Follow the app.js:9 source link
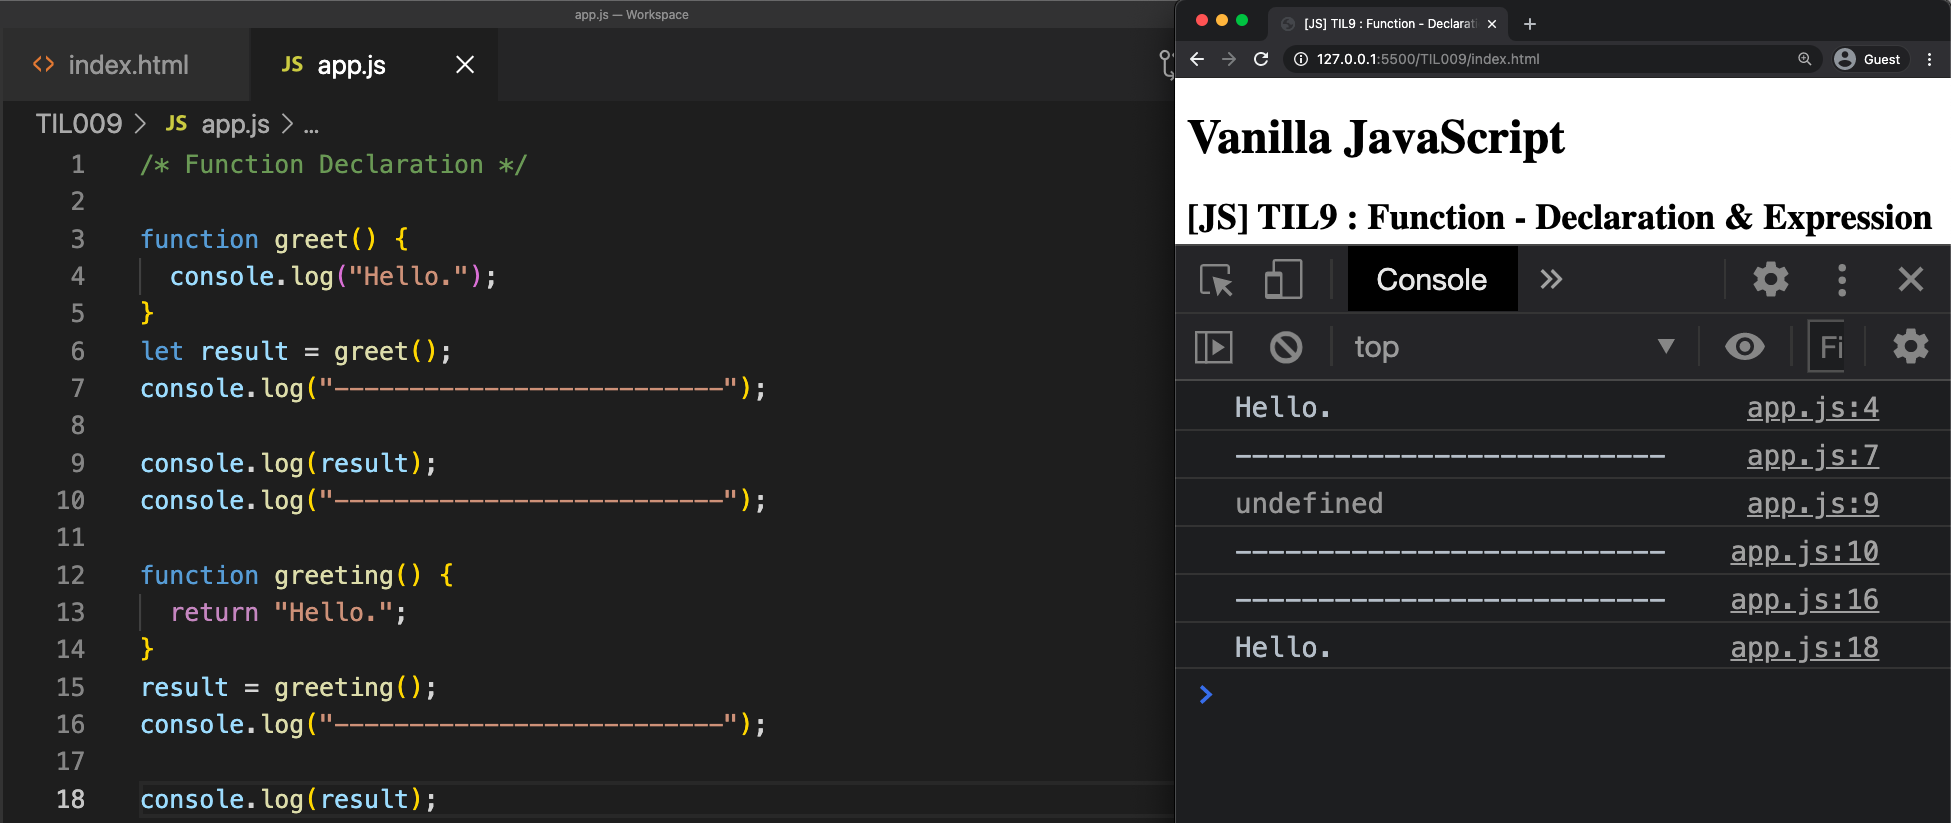Viewport: 1951px width, 823px height. click(1812, 504)
